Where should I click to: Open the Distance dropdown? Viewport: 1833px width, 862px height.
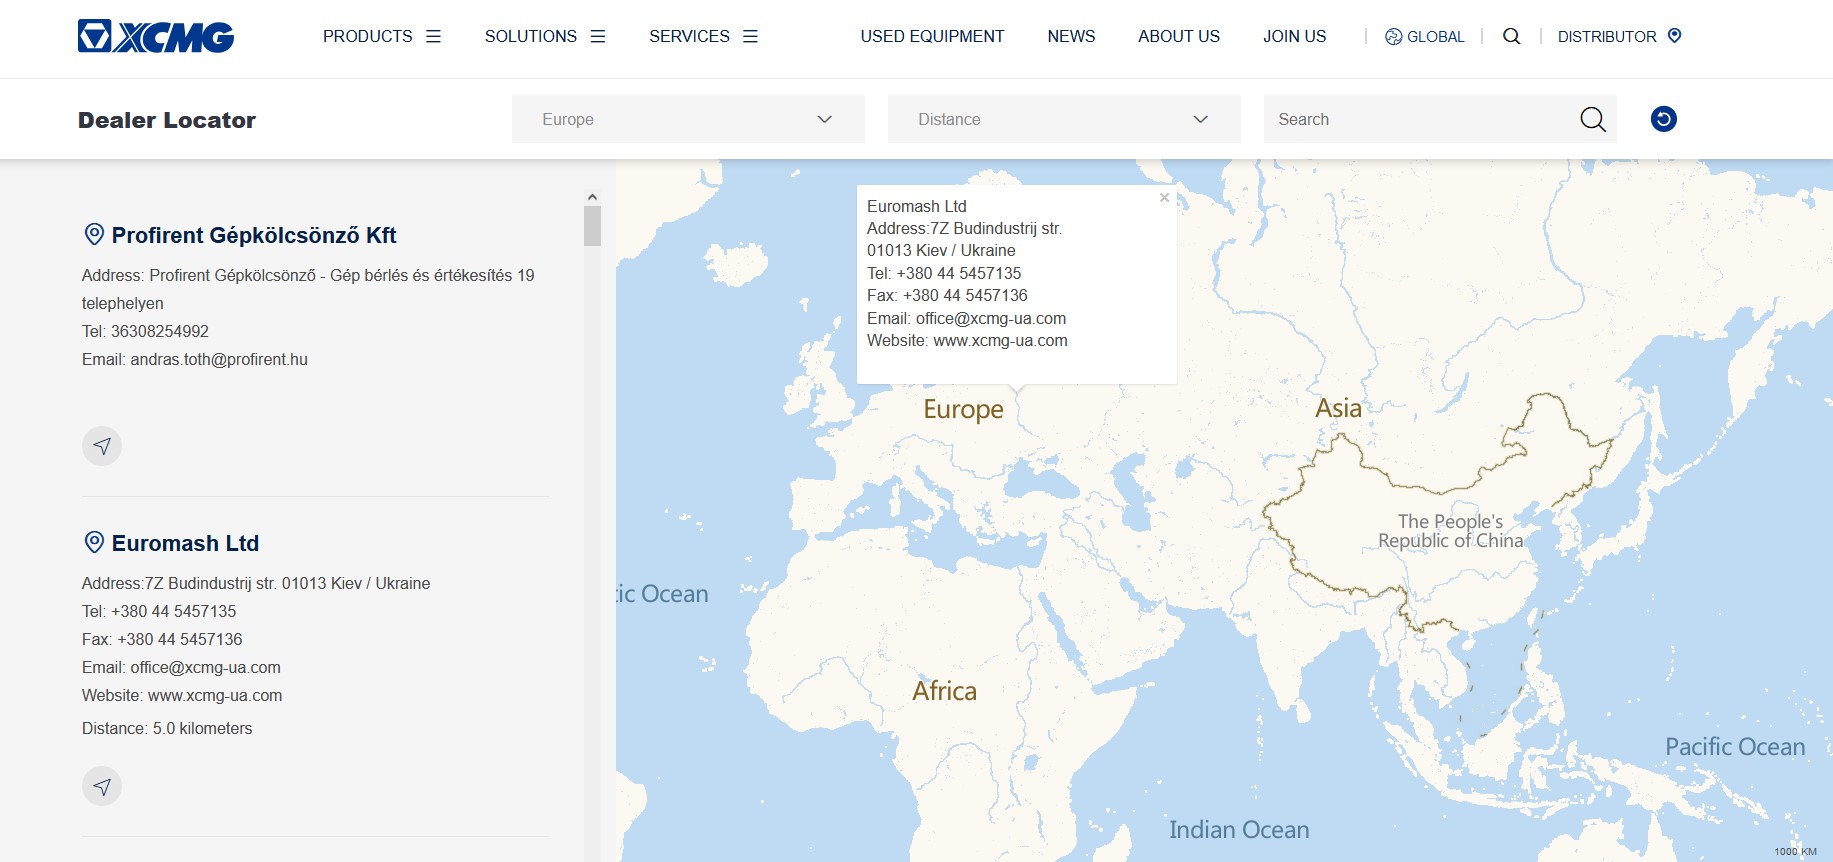click(x=1063, y=119)
